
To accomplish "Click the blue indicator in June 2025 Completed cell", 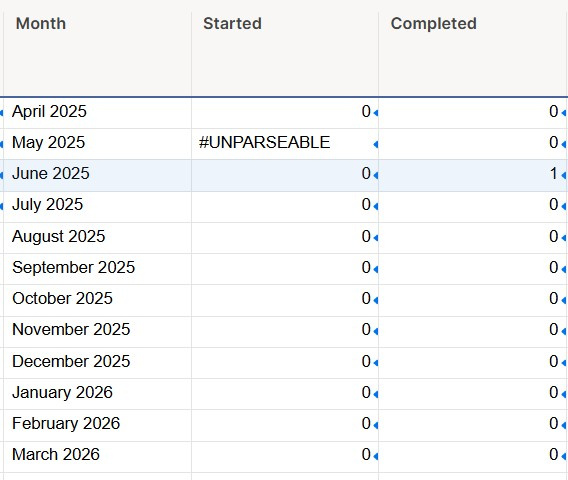I will 564,176.
